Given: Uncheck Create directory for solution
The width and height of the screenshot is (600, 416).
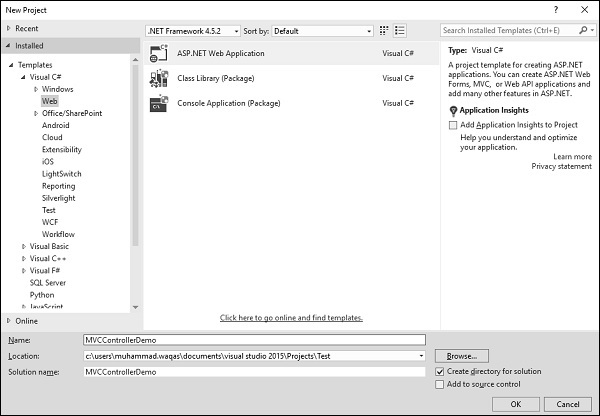Looking at the screenshot, I should 440,371.
